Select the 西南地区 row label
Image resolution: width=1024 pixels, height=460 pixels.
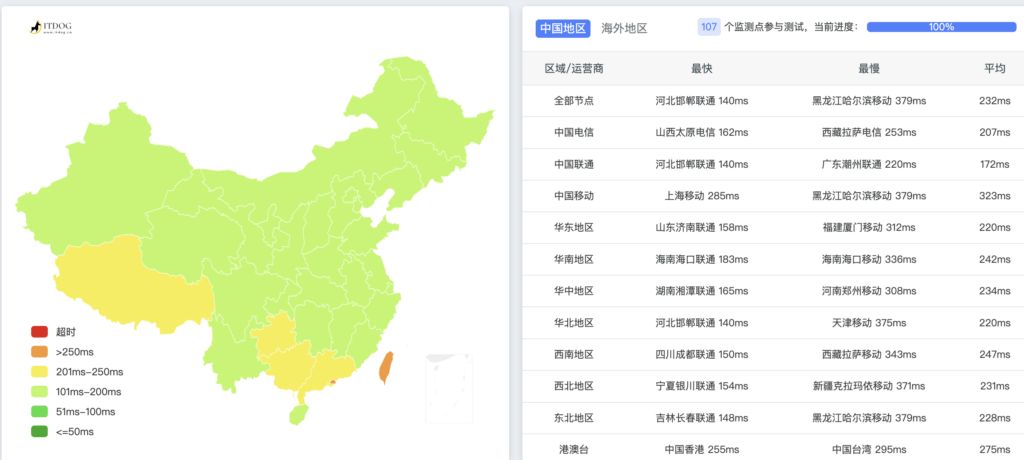(x=574, y=354)
